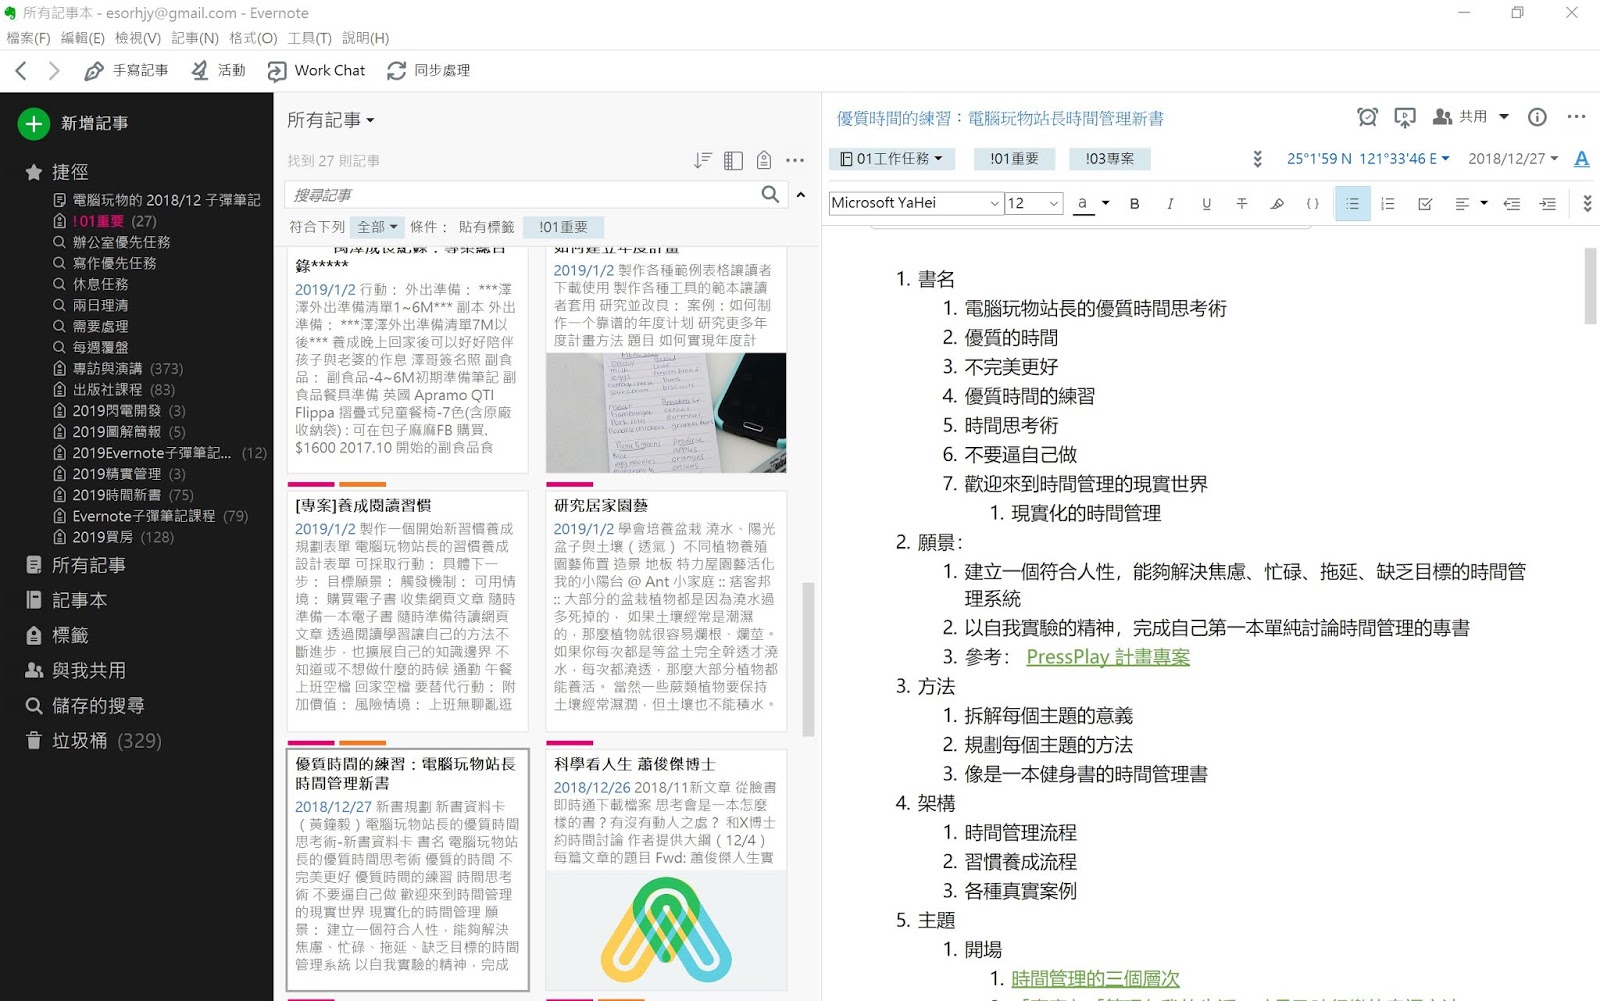Screen dimensions: 1600x1001
Task: Click the !01重要 tag on note
Action: [1014, 159]
